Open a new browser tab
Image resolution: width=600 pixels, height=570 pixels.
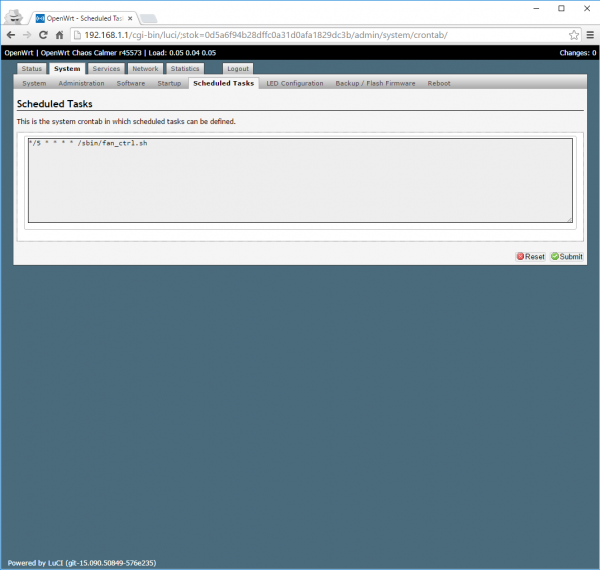(x=147, y=18)
